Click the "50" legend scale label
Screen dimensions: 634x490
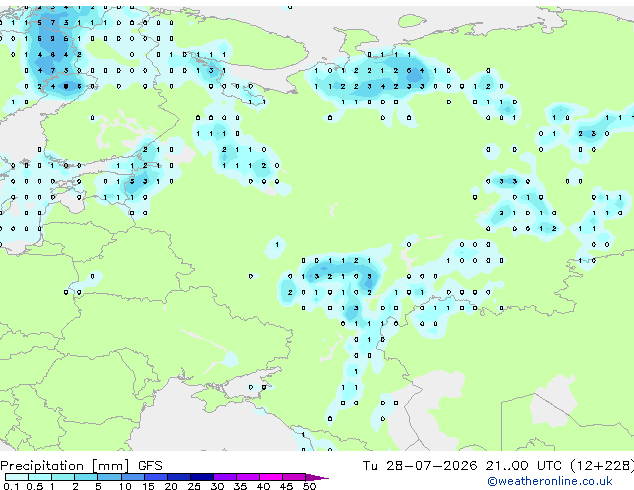tap(309, 486)
